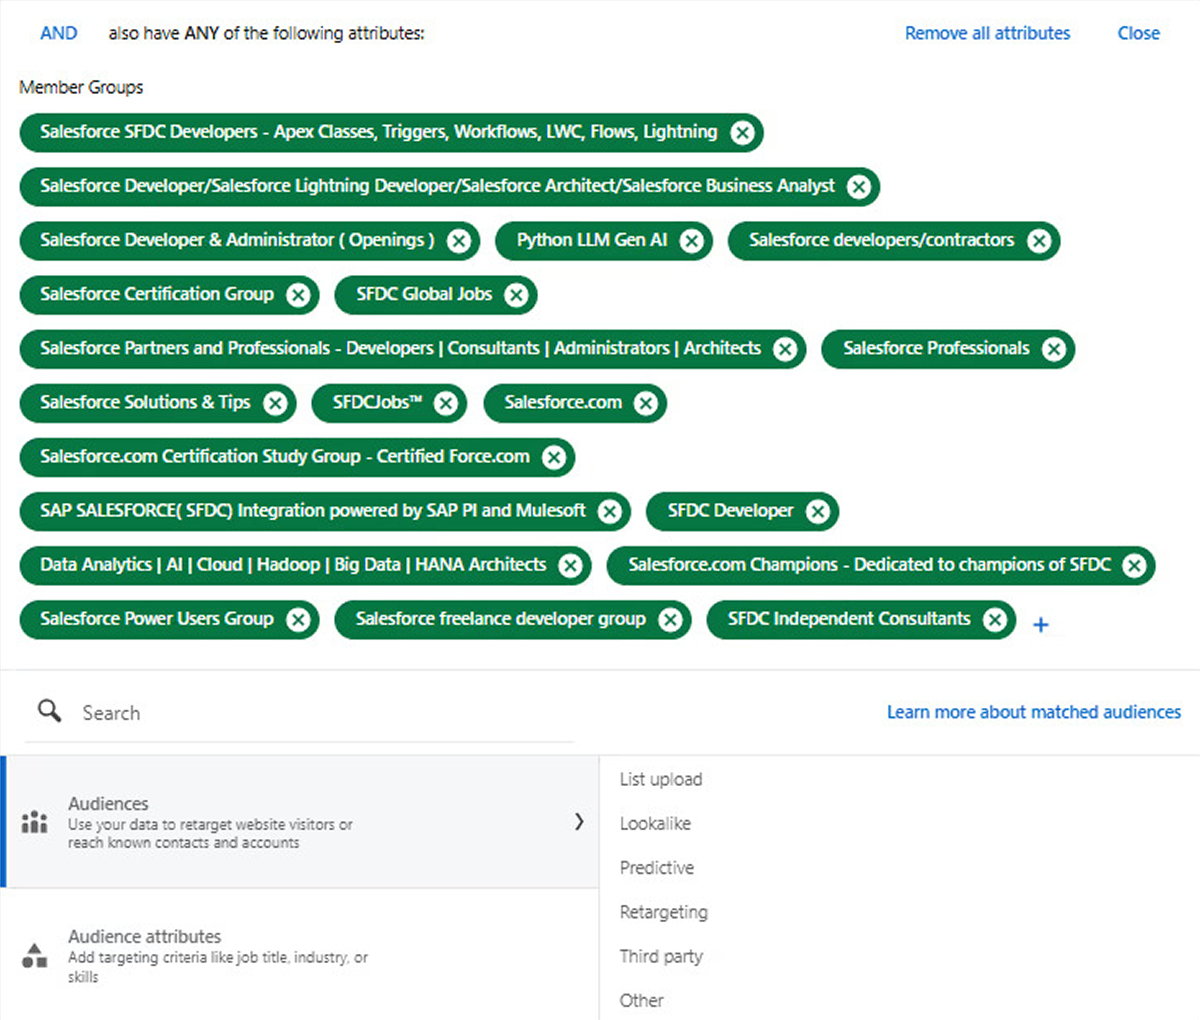
Task: Click the search magnifier icon
Action: tap(48, 711)
